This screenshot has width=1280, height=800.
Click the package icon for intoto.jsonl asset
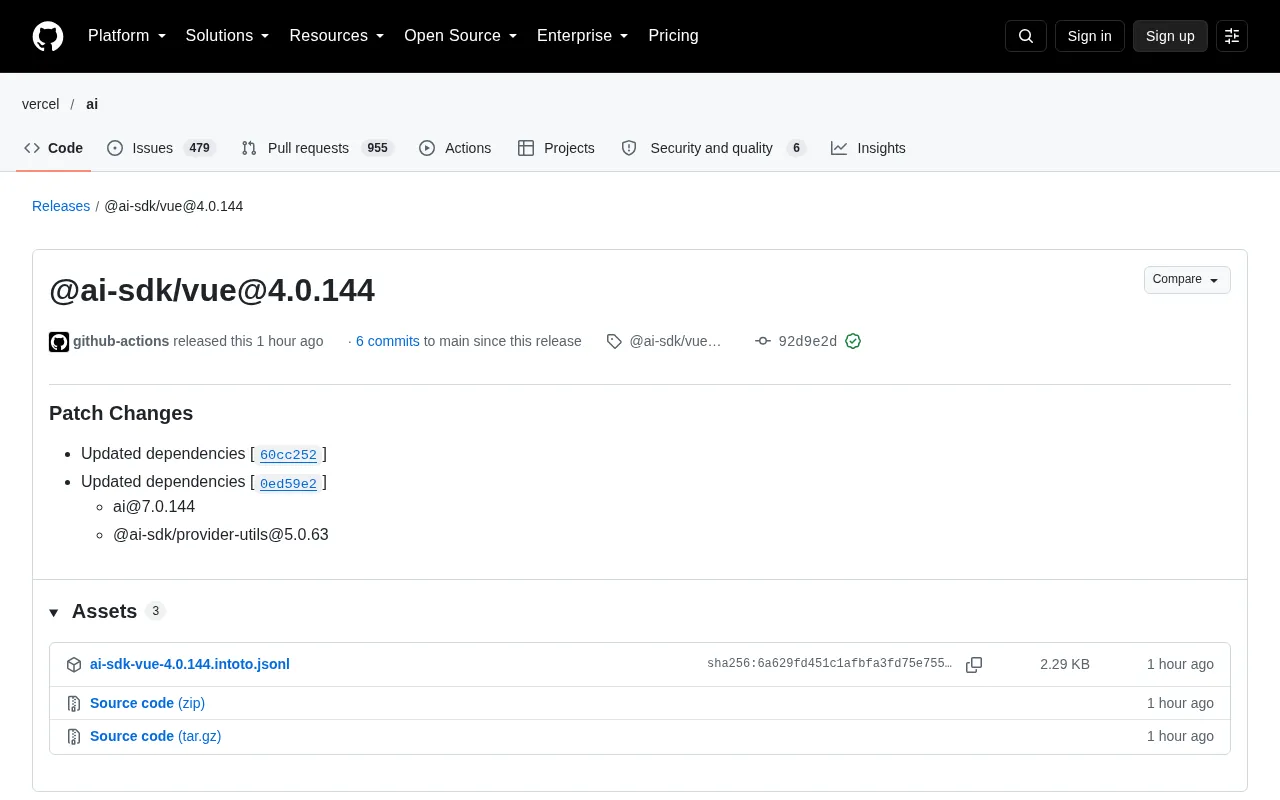[x=74, y=665]
